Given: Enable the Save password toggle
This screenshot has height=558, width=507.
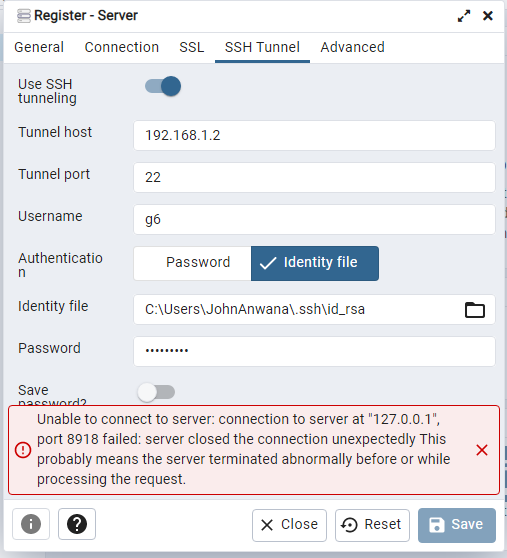Looking at the screenshot, I should [x=156, y=392].
